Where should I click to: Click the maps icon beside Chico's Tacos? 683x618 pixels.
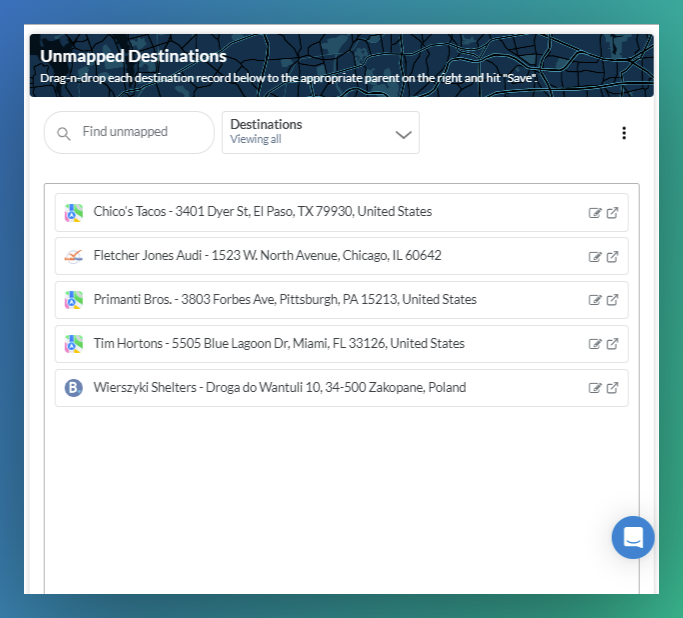point(74,213)
